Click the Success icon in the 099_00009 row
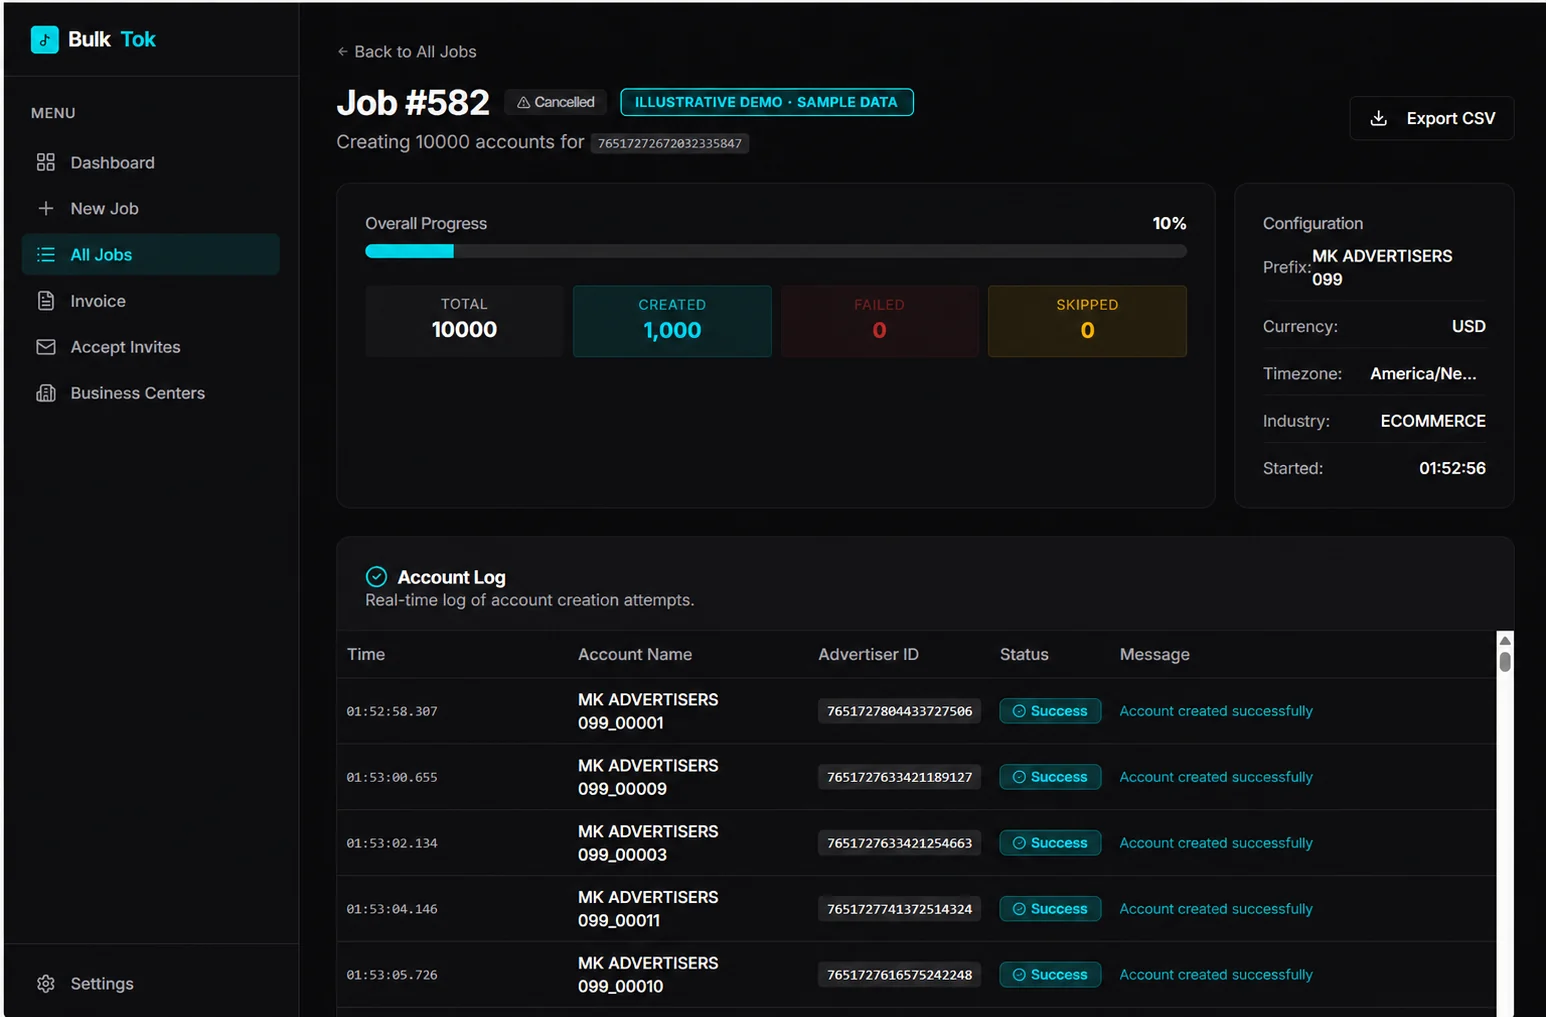This screenshot has height=1017, width=1546. (1019, 777)
